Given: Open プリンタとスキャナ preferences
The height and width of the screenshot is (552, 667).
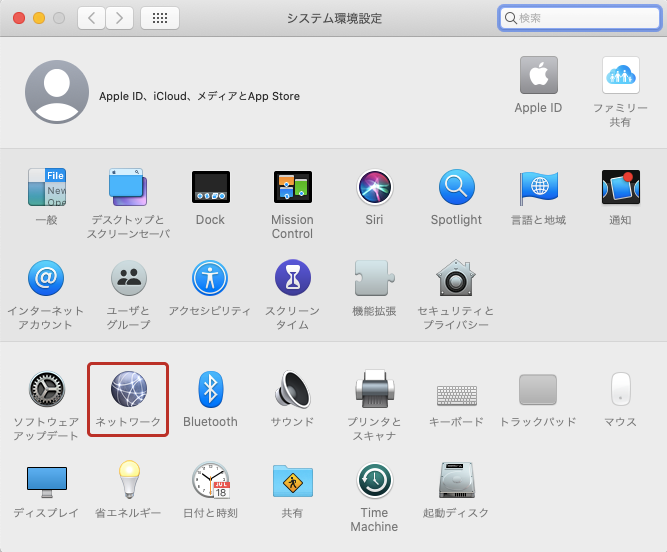Looking at the screenshot, I should click(x=375, y=389).
